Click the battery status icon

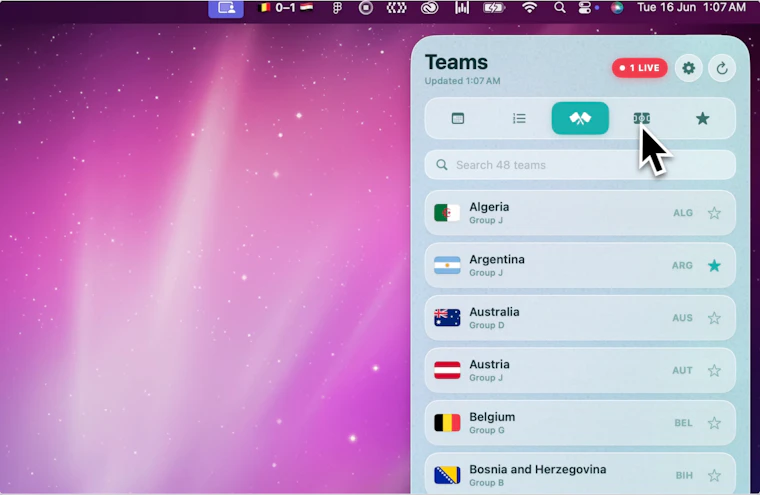(494, 8)
